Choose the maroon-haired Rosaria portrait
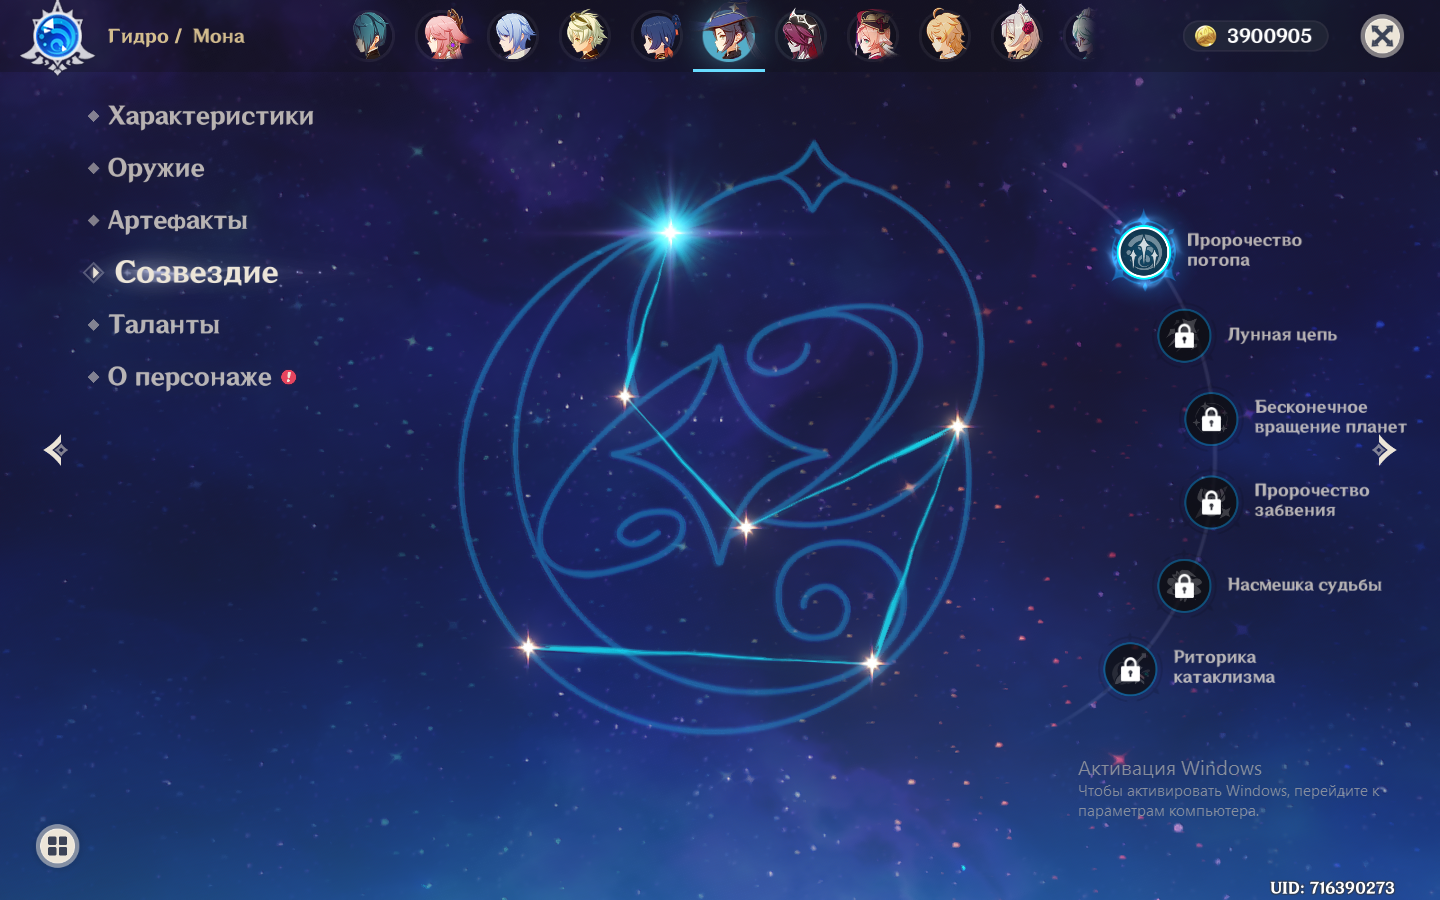The width and height of the screenshot is (1440, 900). 801,35
